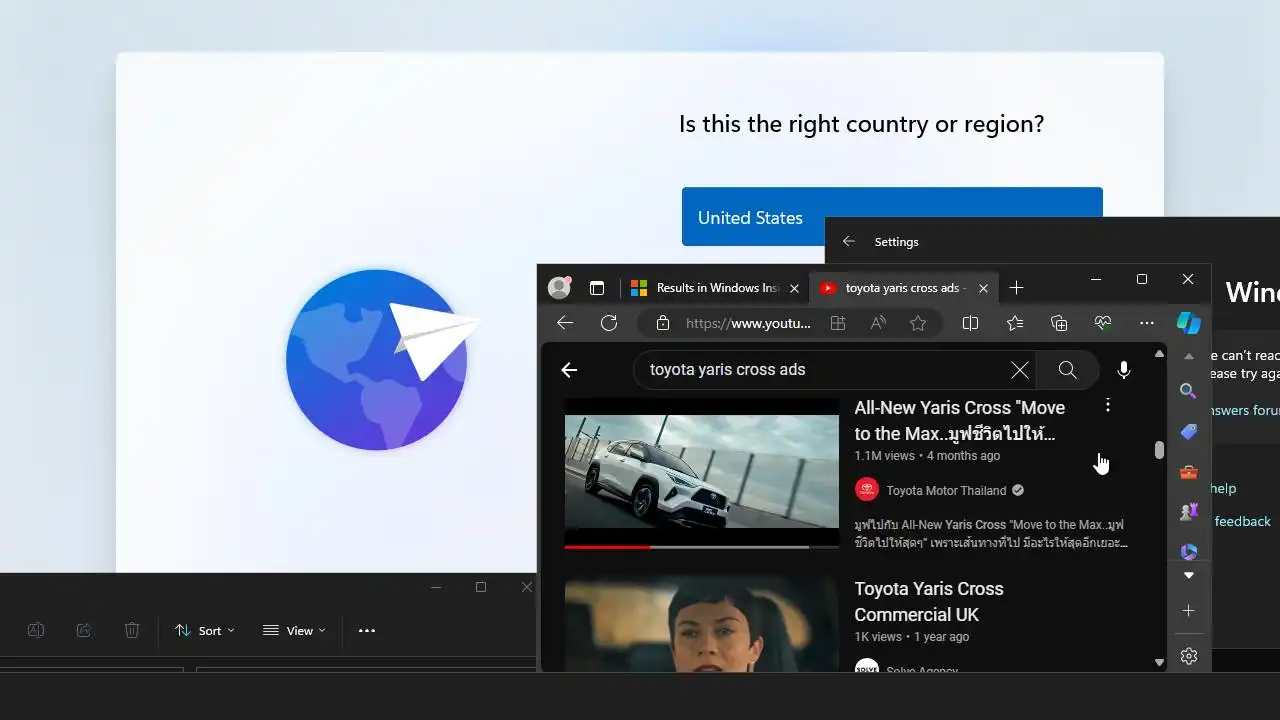Open Edge sidebar Search icon

[x=1188, y=391]
